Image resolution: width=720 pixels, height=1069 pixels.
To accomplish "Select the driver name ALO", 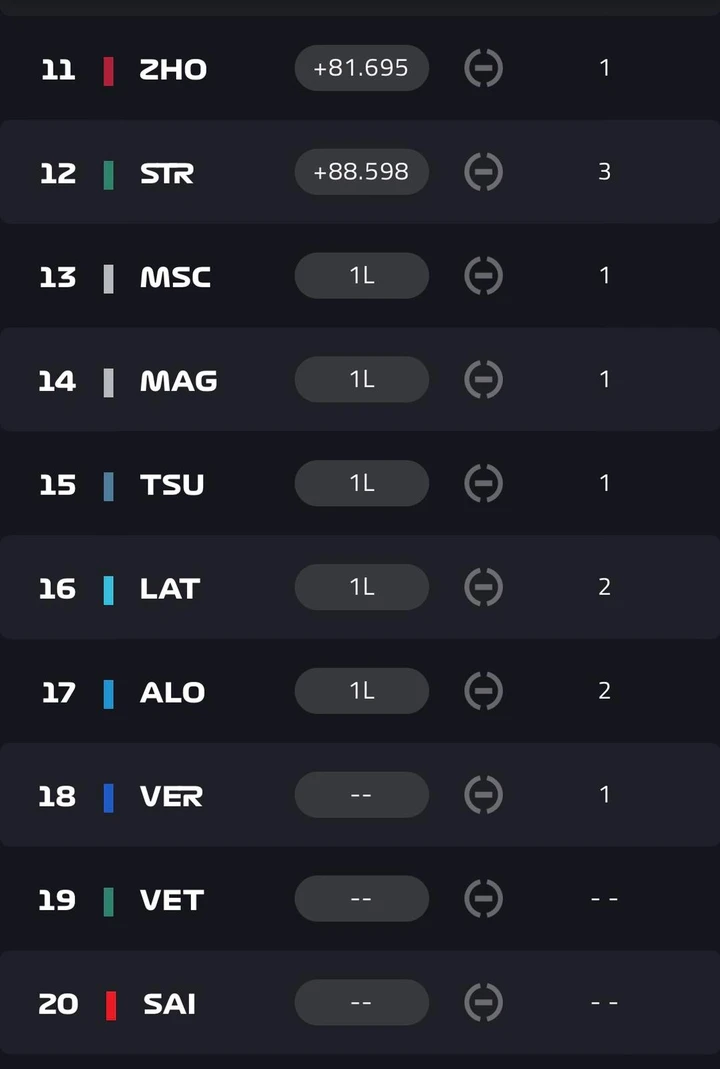I will 172,693.
